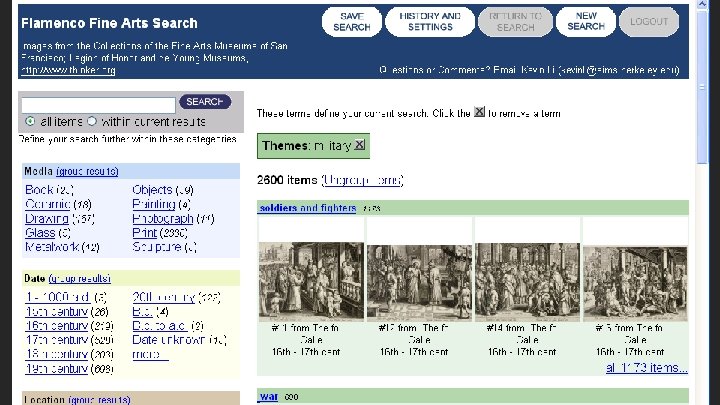Open the first engraving thumbnail in soldiers group

pyautogui.click(x=311, y=281)
